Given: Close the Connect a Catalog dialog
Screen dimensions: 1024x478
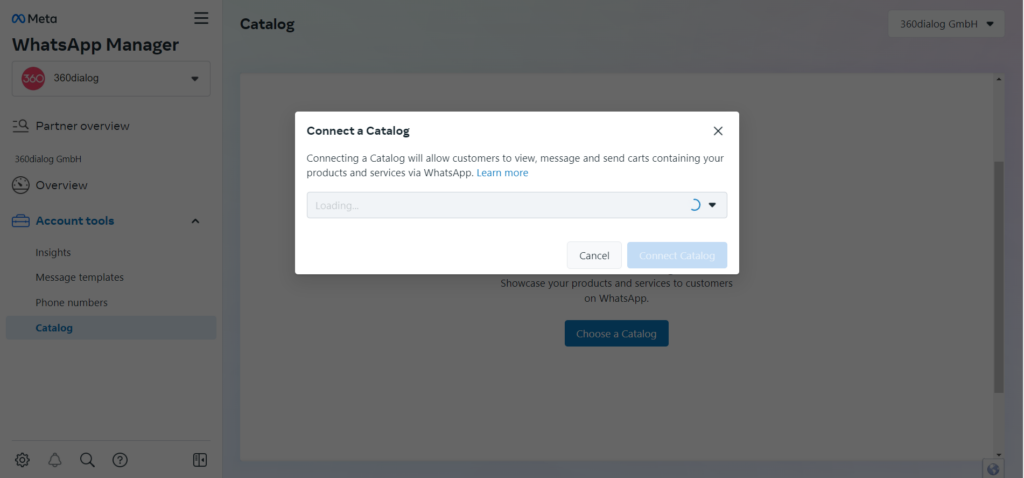Looking at the screenshot, I should (x=718, y=131).
